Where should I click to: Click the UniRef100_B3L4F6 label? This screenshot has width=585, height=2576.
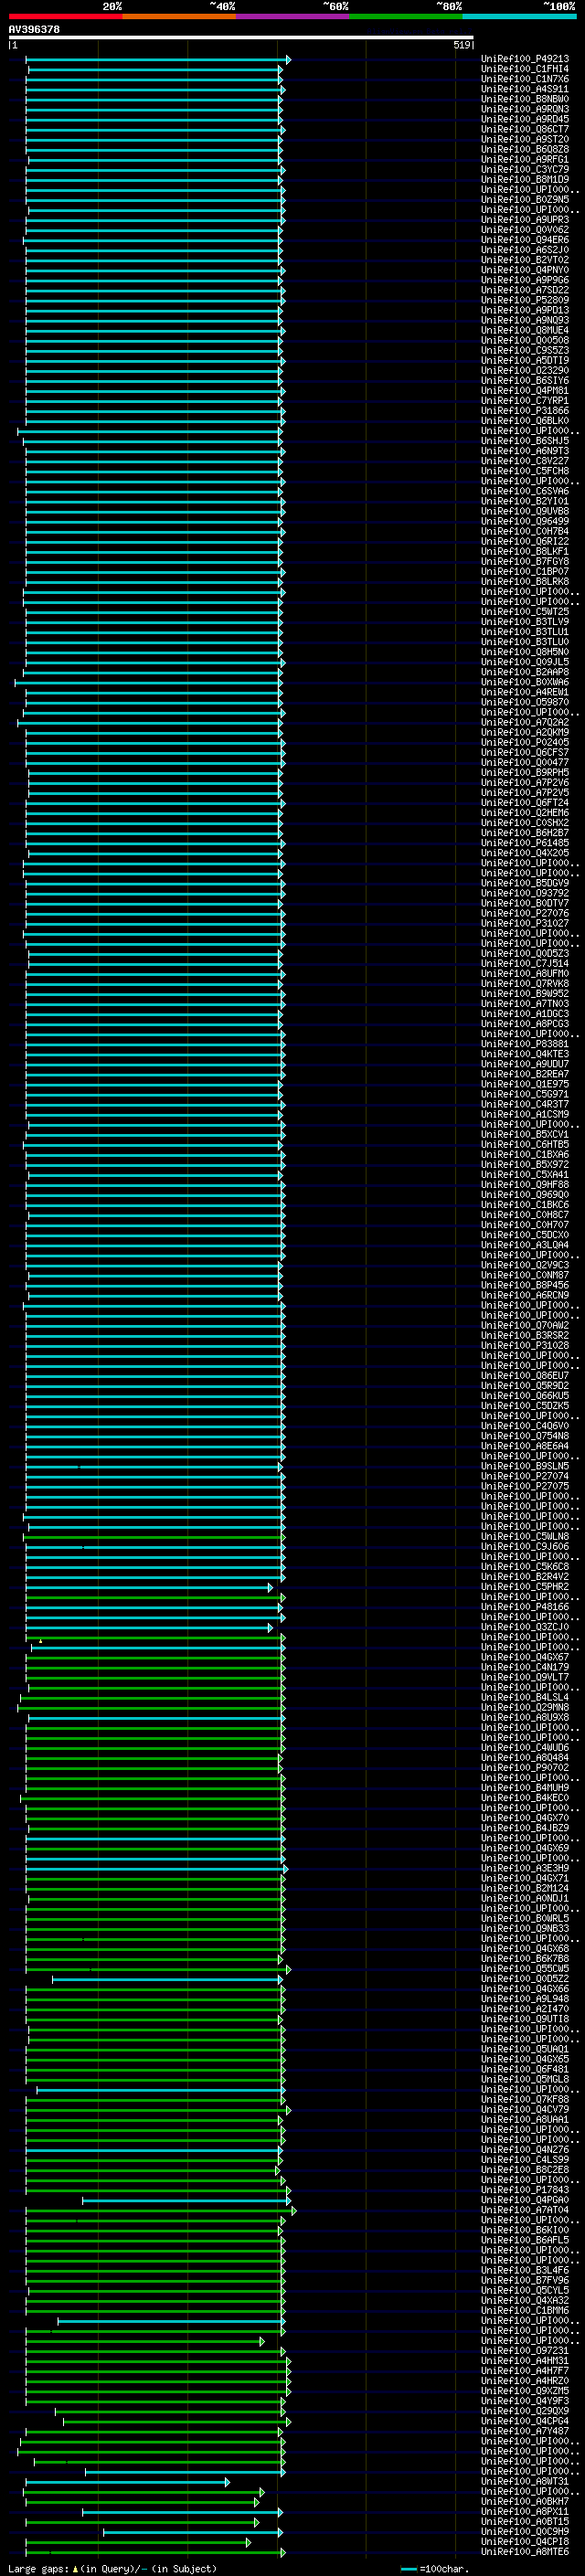point(525,2270)
